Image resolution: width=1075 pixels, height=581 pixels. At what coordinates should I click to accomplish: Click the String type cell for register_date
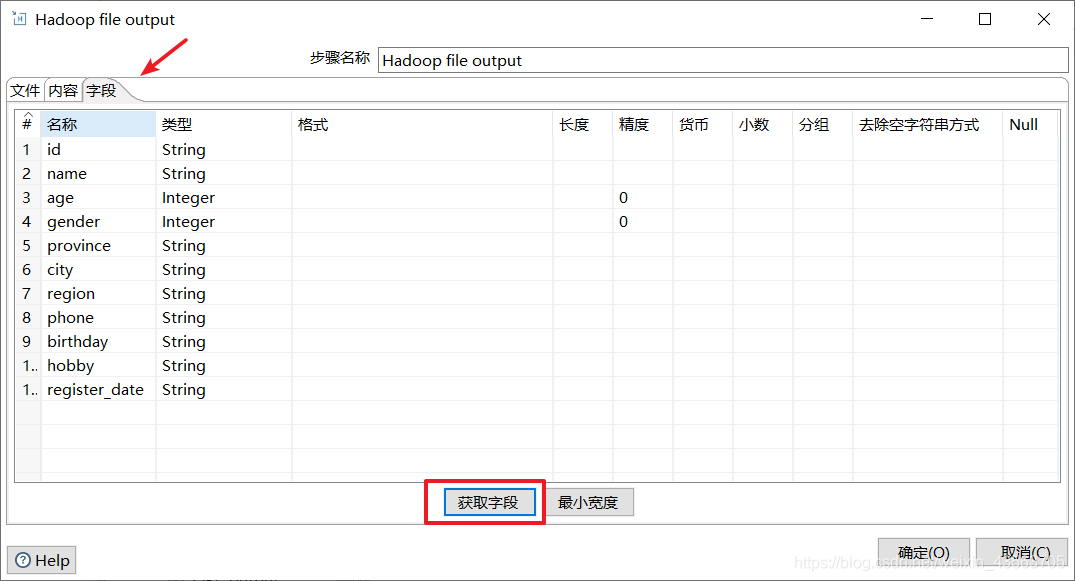click(224, 390)
